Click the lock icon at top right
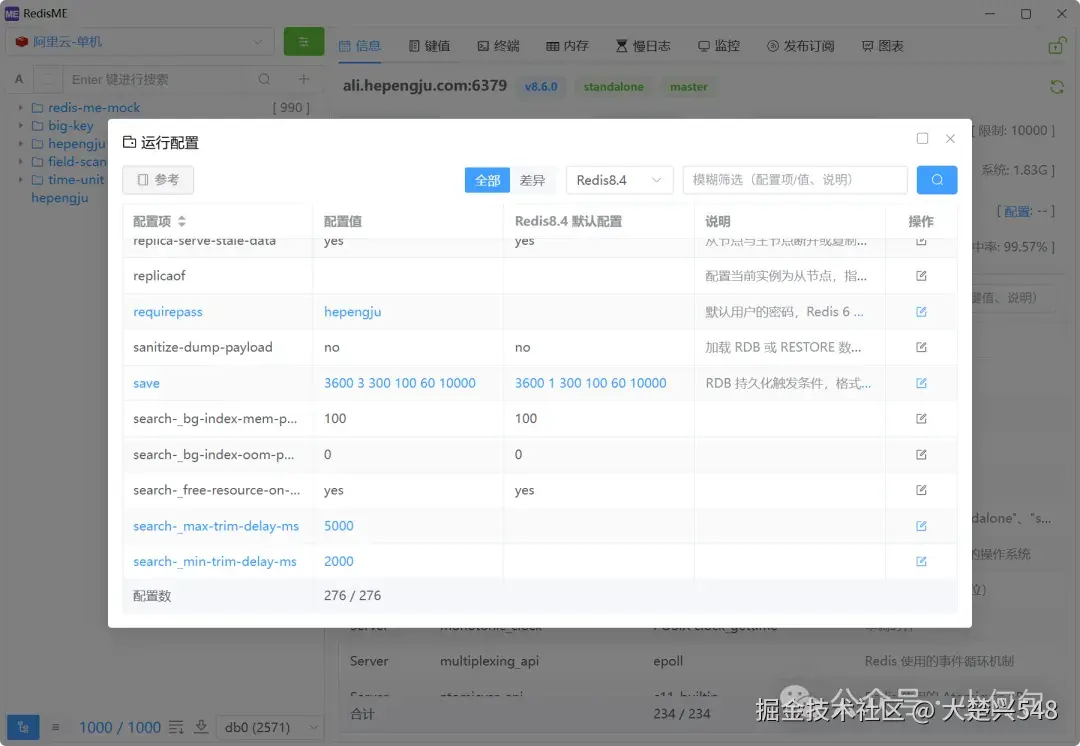1080x746 pixels. 1057,45
